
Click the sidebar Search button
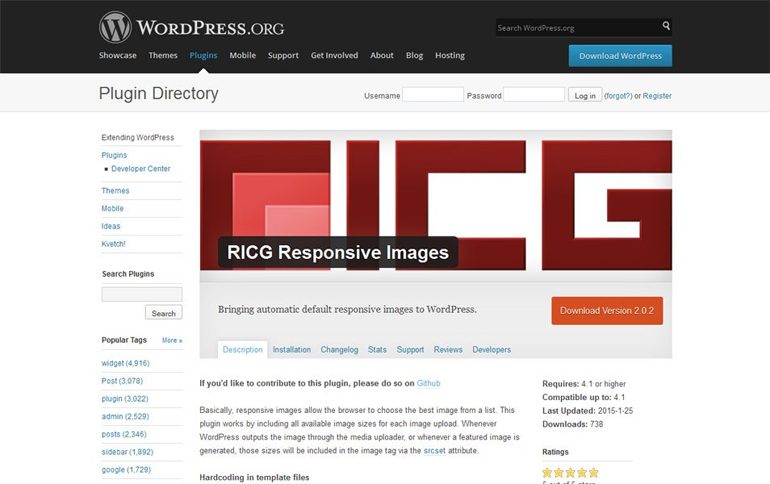164,313
